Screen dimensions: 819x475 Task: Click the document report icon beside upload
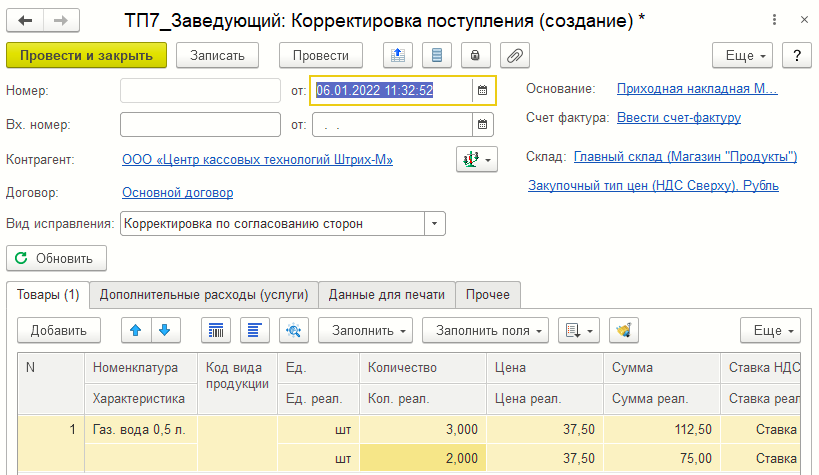(437, 55)
